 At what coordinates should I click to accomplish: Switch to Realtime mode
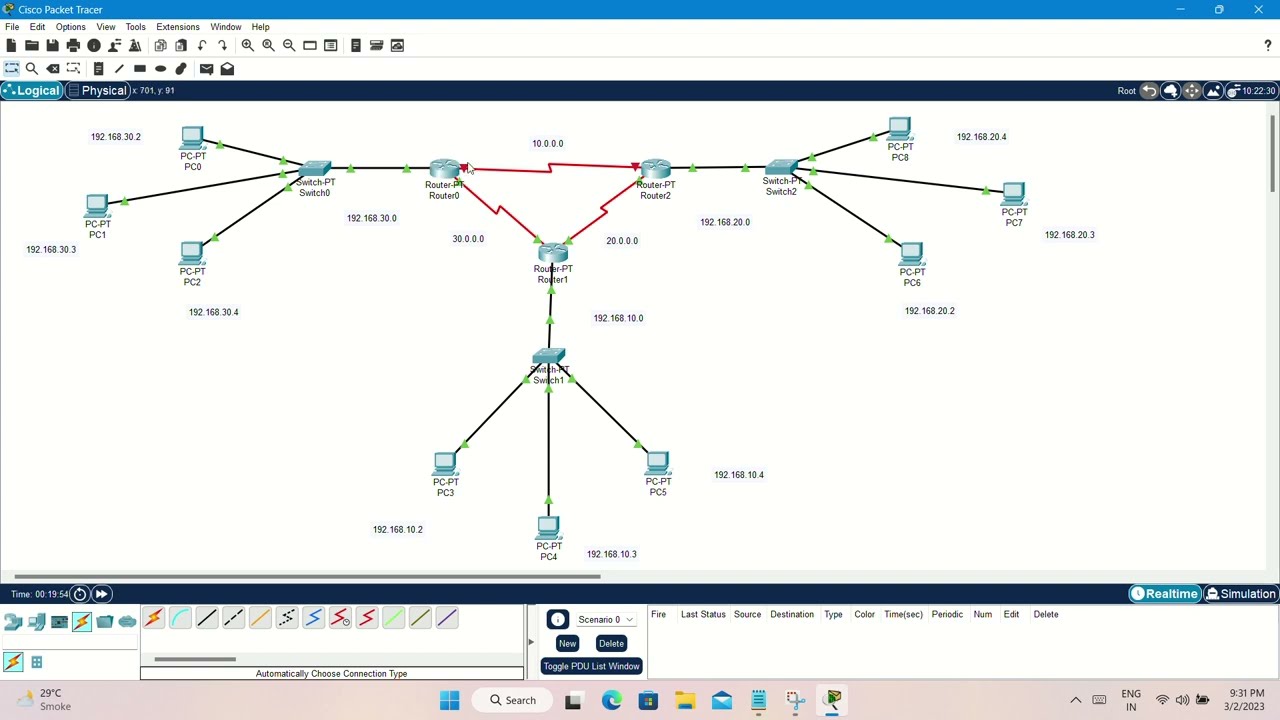coord(1164,594)
